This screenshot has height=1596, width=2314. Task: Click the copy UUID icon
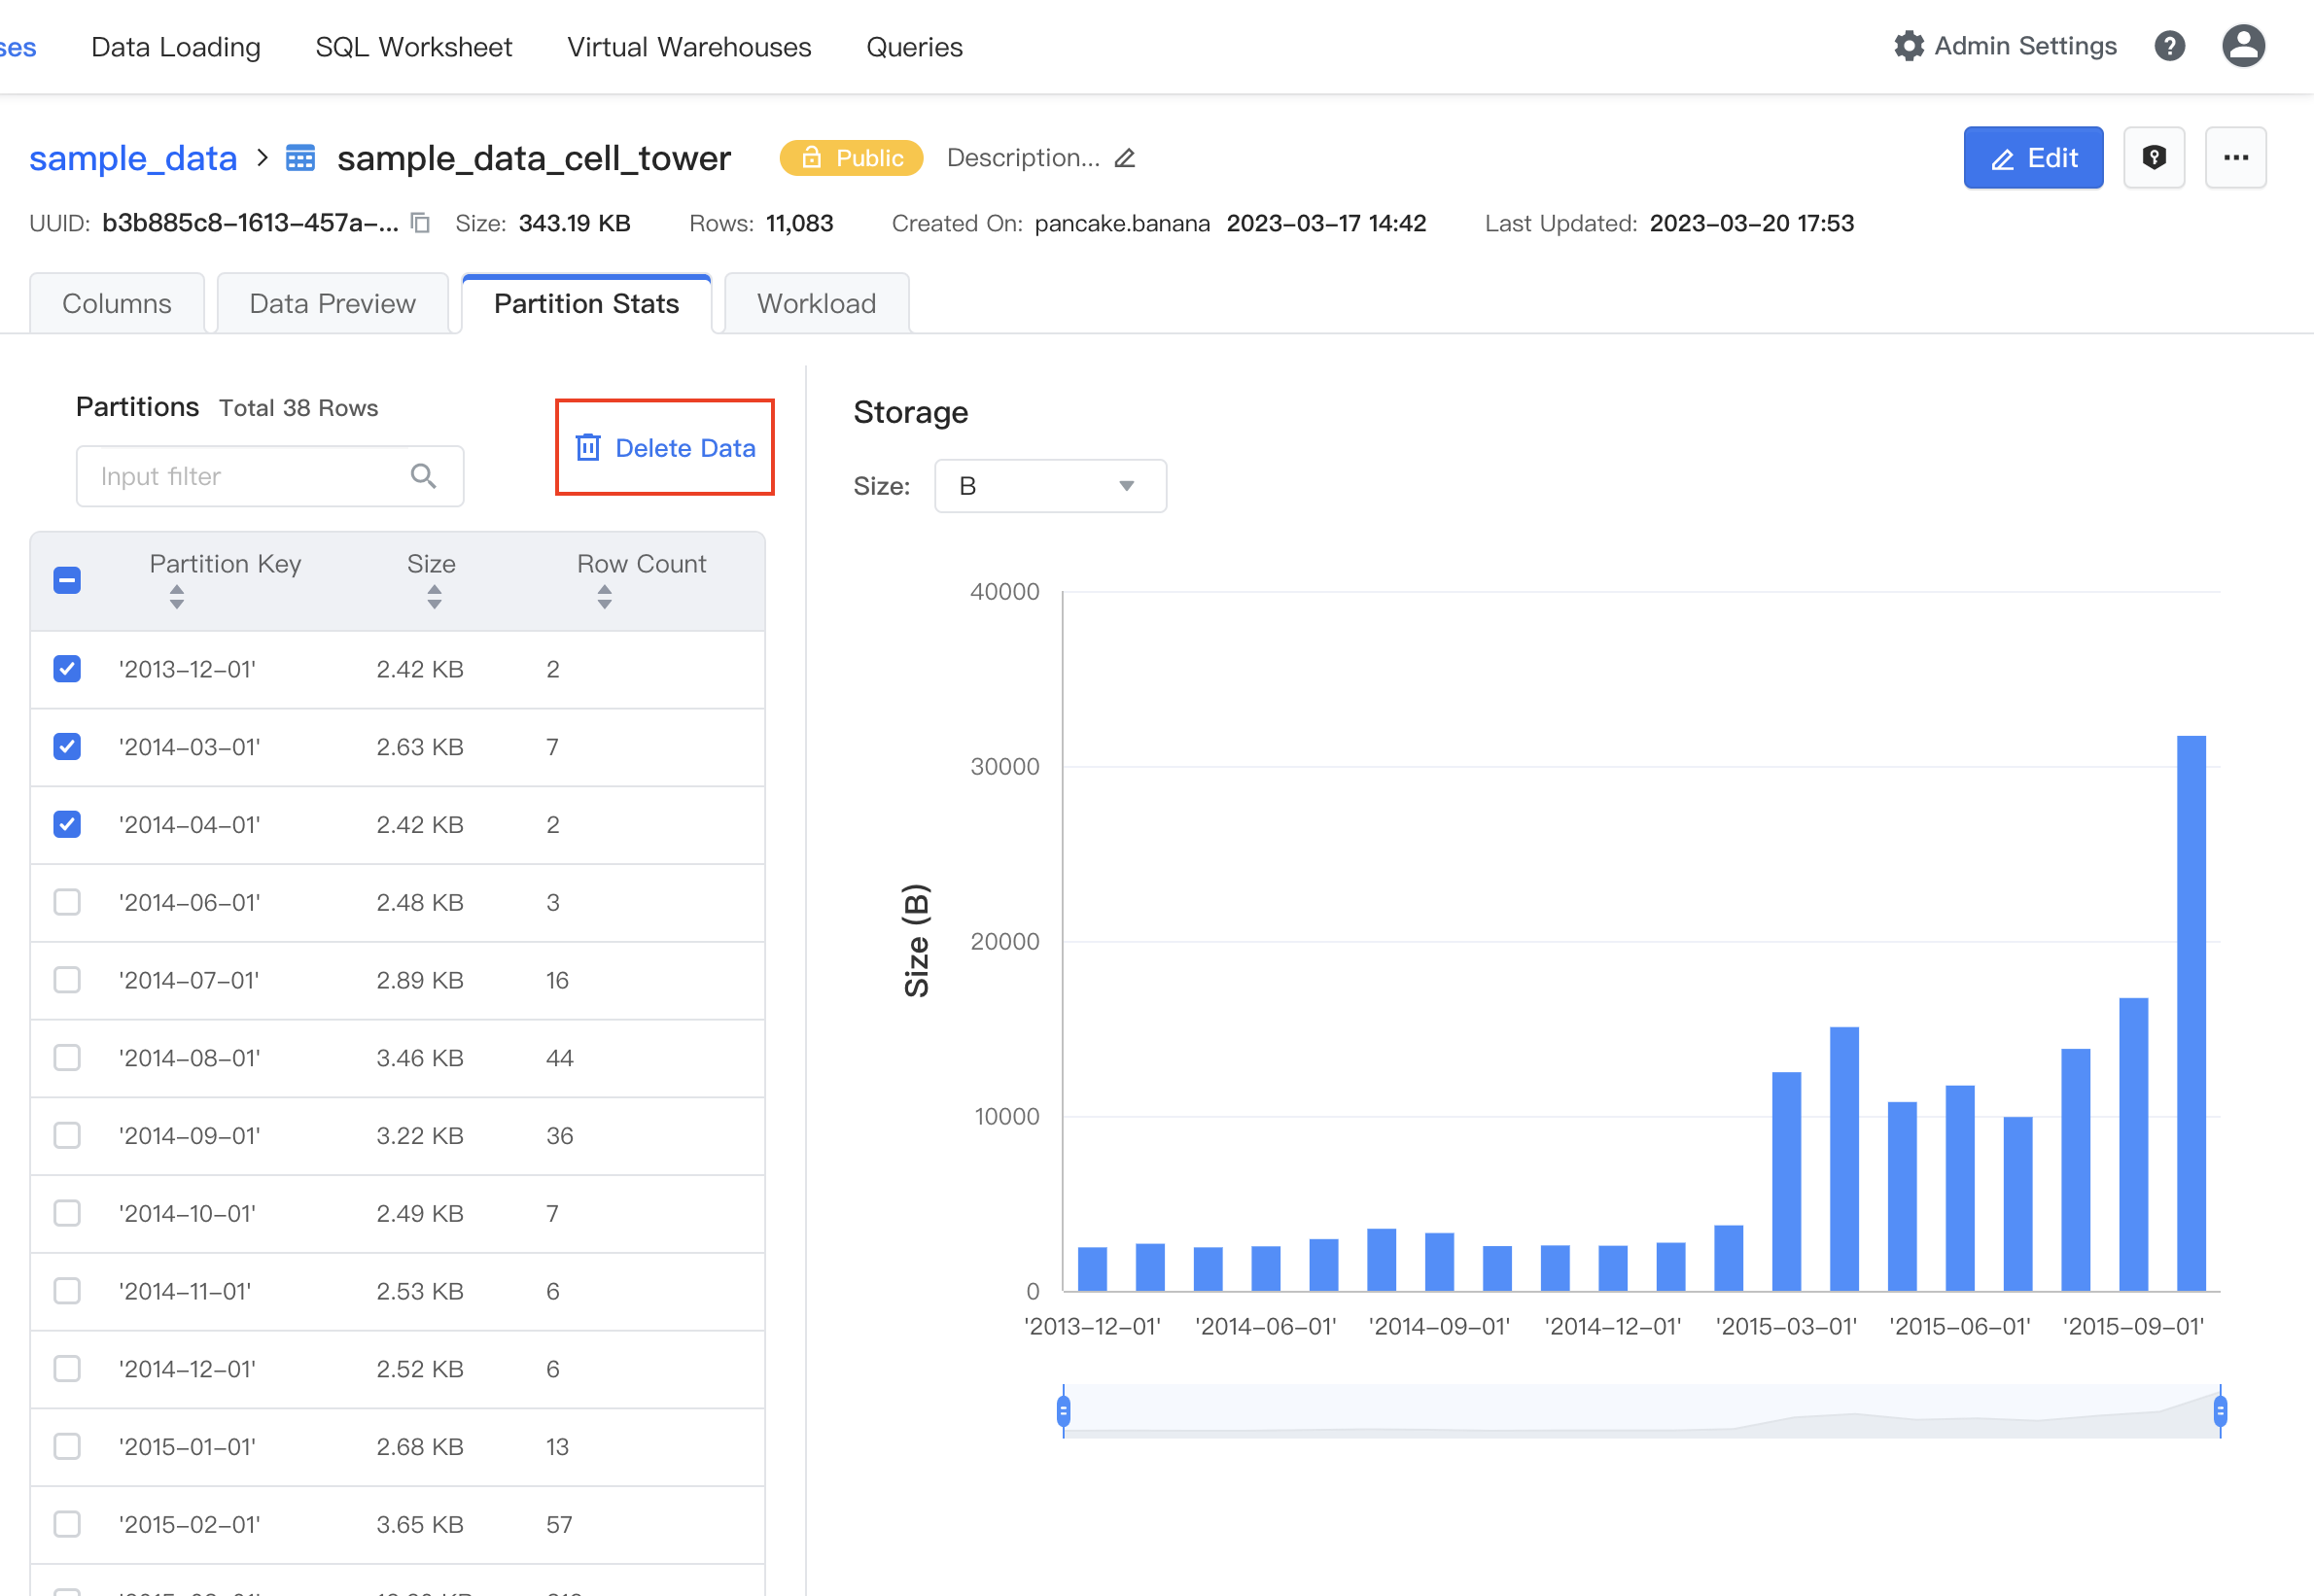click(x=421, y=223)
